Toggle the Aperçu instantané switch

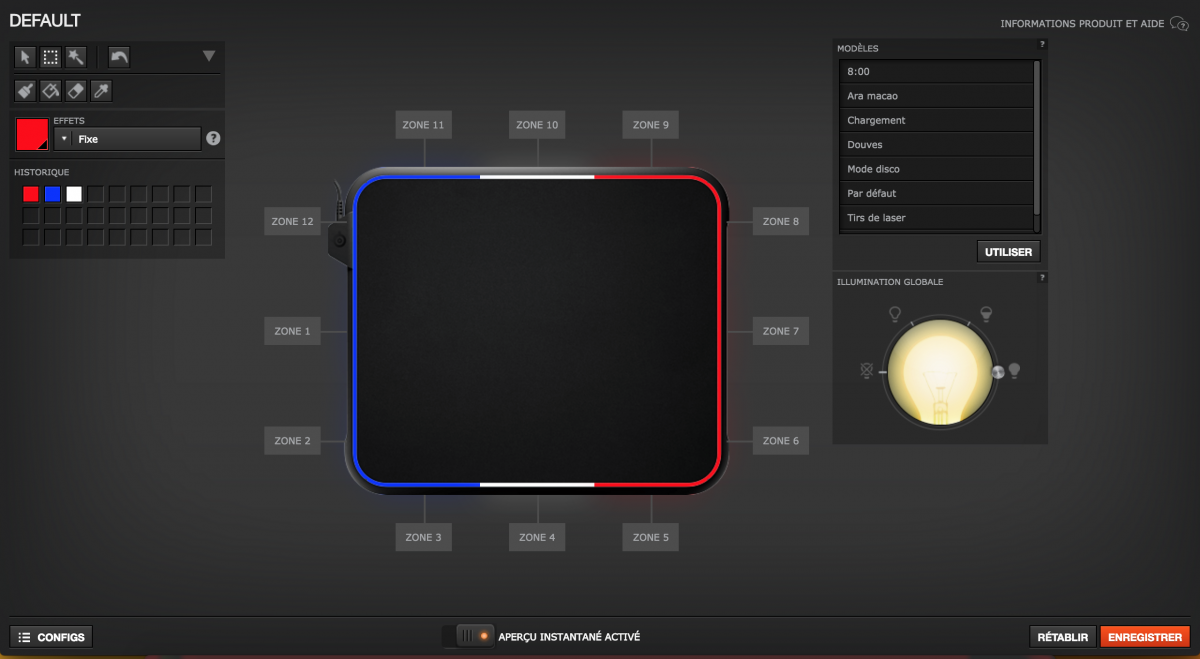(x=468, y=636)
